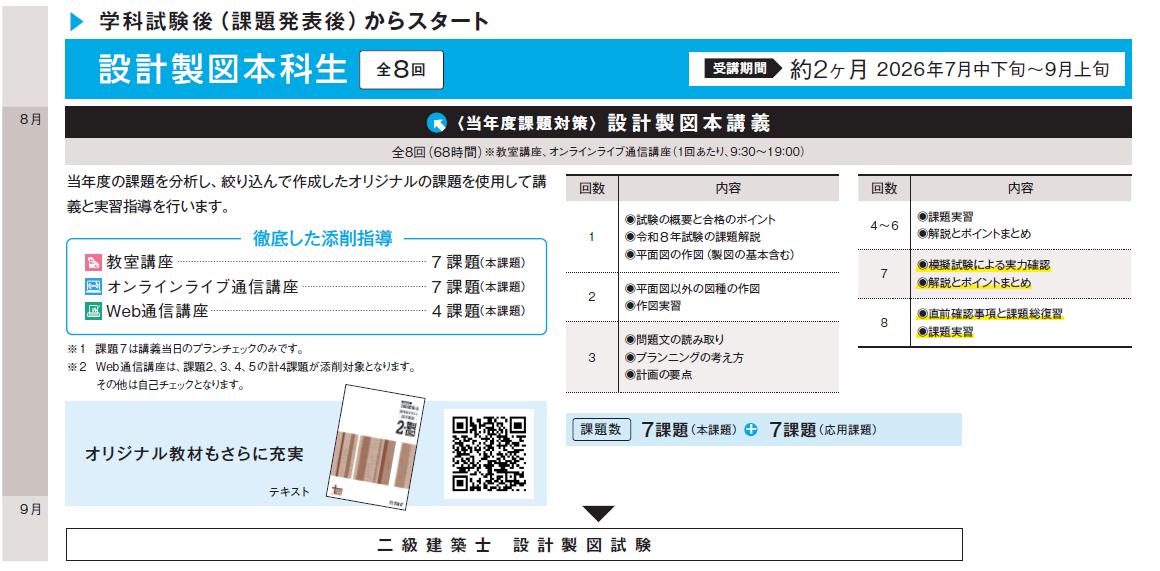Screen dimensions: 1160x571
Task: Click the pink 教室講座 icon
Action: pyautogui.click(x=93, y=262)
